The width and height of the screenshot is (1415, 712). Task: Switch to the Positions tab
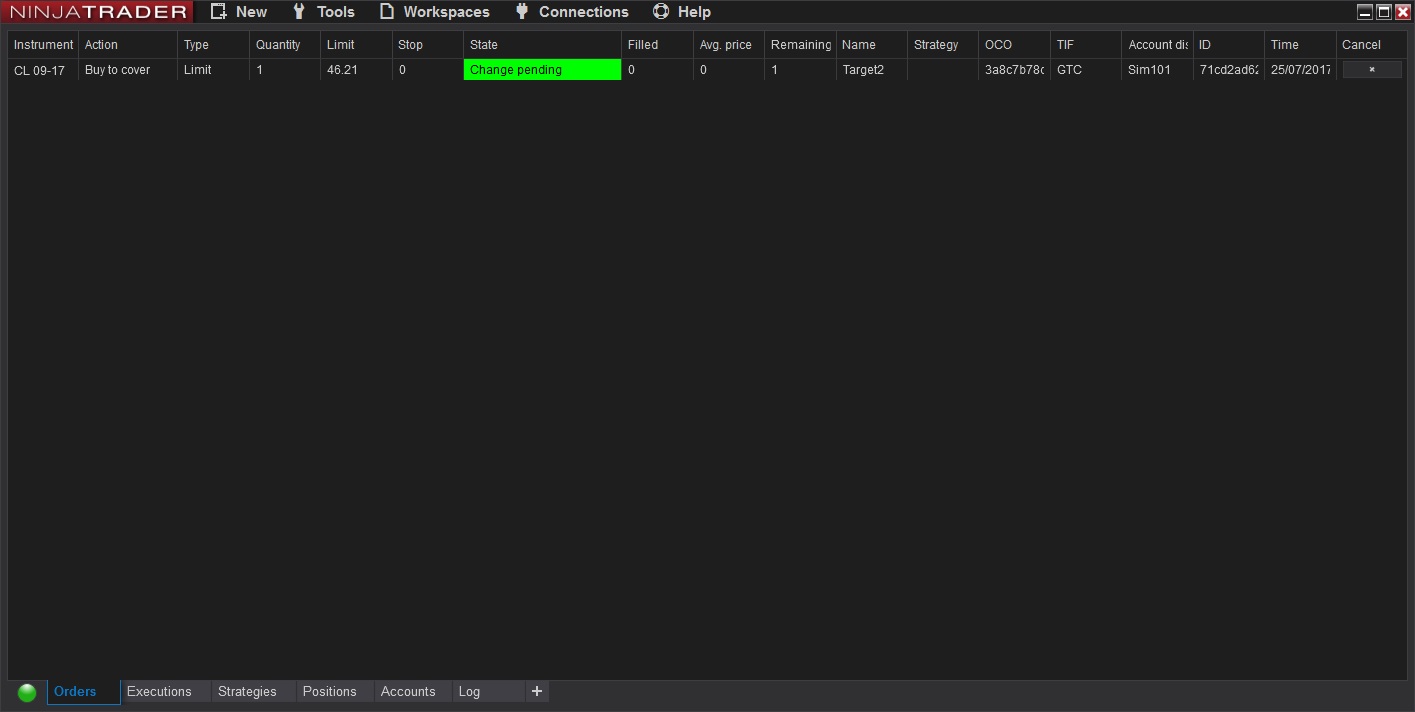tap(336, 692)
